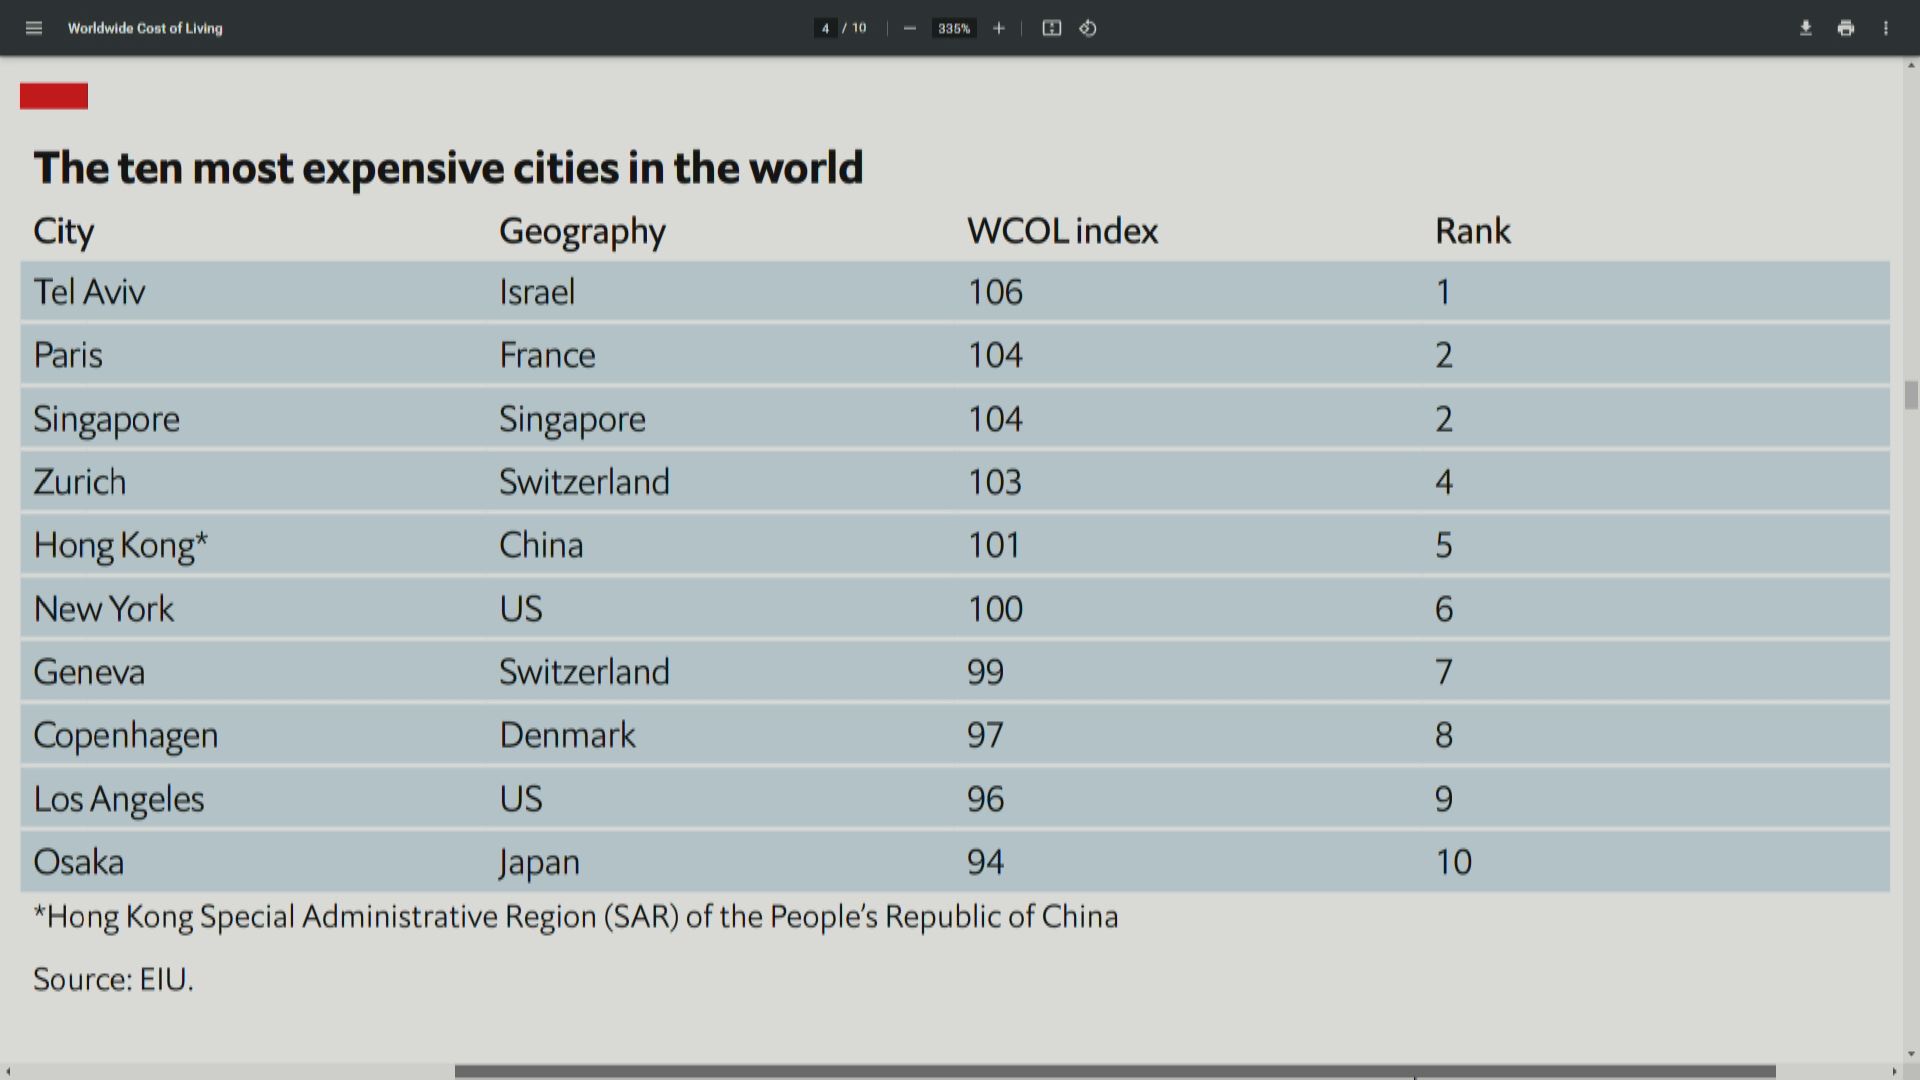Open the more actions three-dot menu
This screenshot has width=1920, height=1080.
(1885, 28)
